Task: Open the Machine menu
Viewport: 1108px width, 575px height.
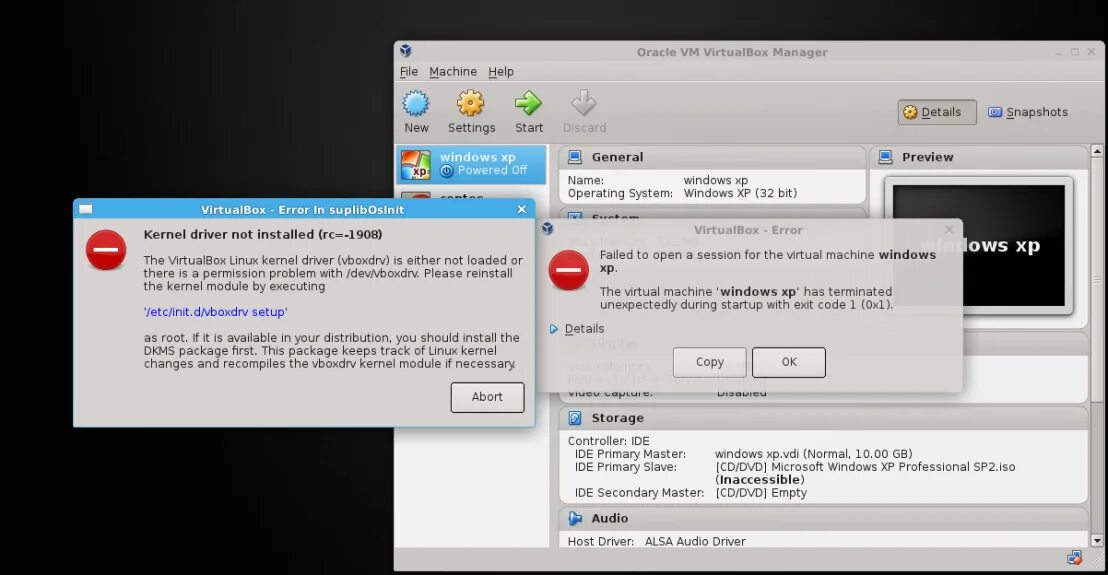Action: [453, 71]
